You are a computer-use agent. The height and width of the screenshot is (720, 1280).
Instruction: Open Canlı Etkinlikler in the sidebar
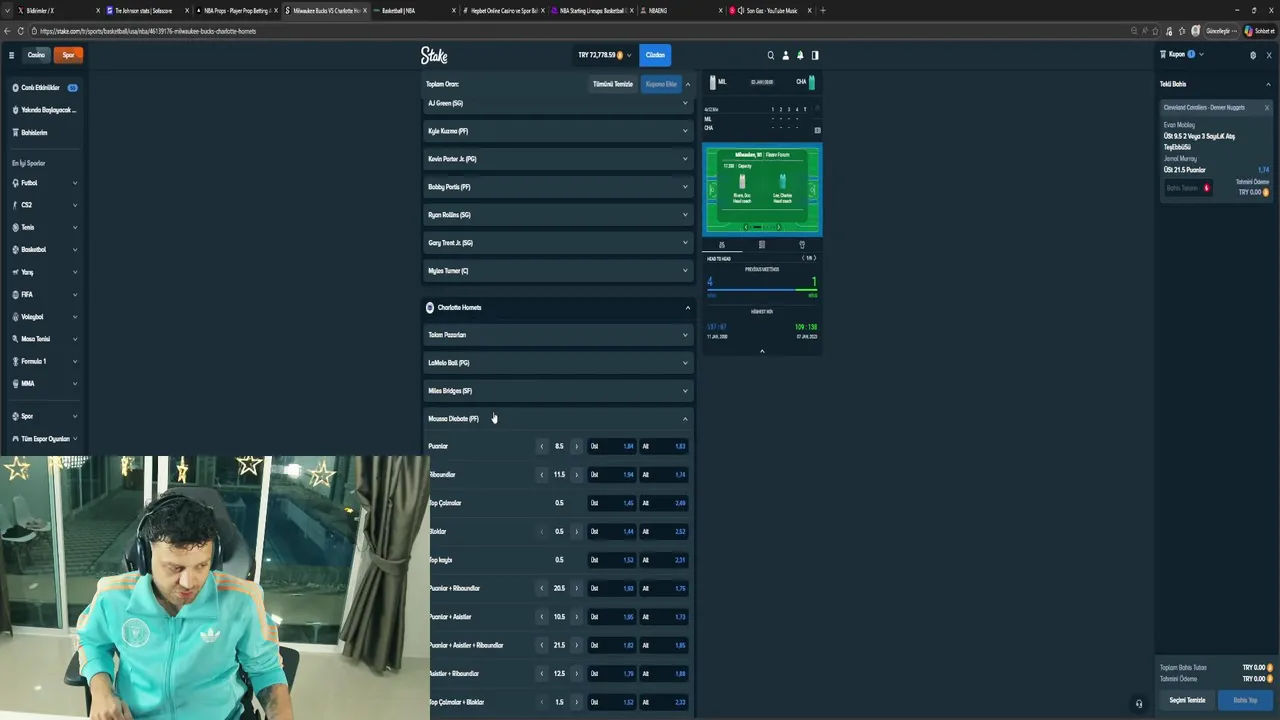[x=43, y=88]
